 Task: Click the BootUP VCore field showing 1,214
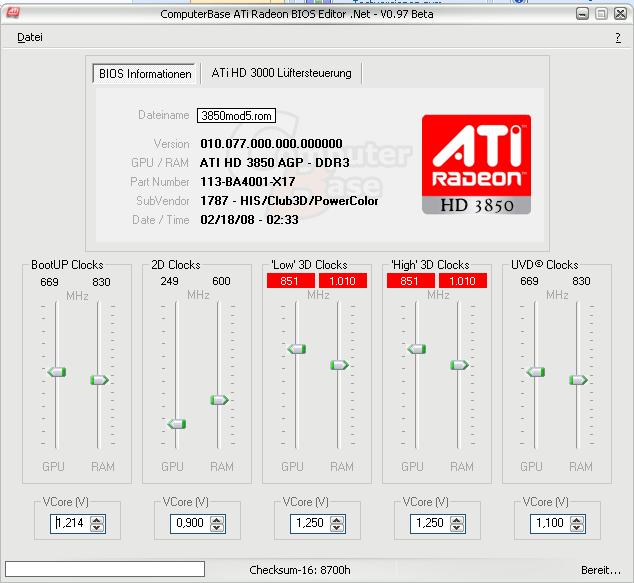[71, 524]
